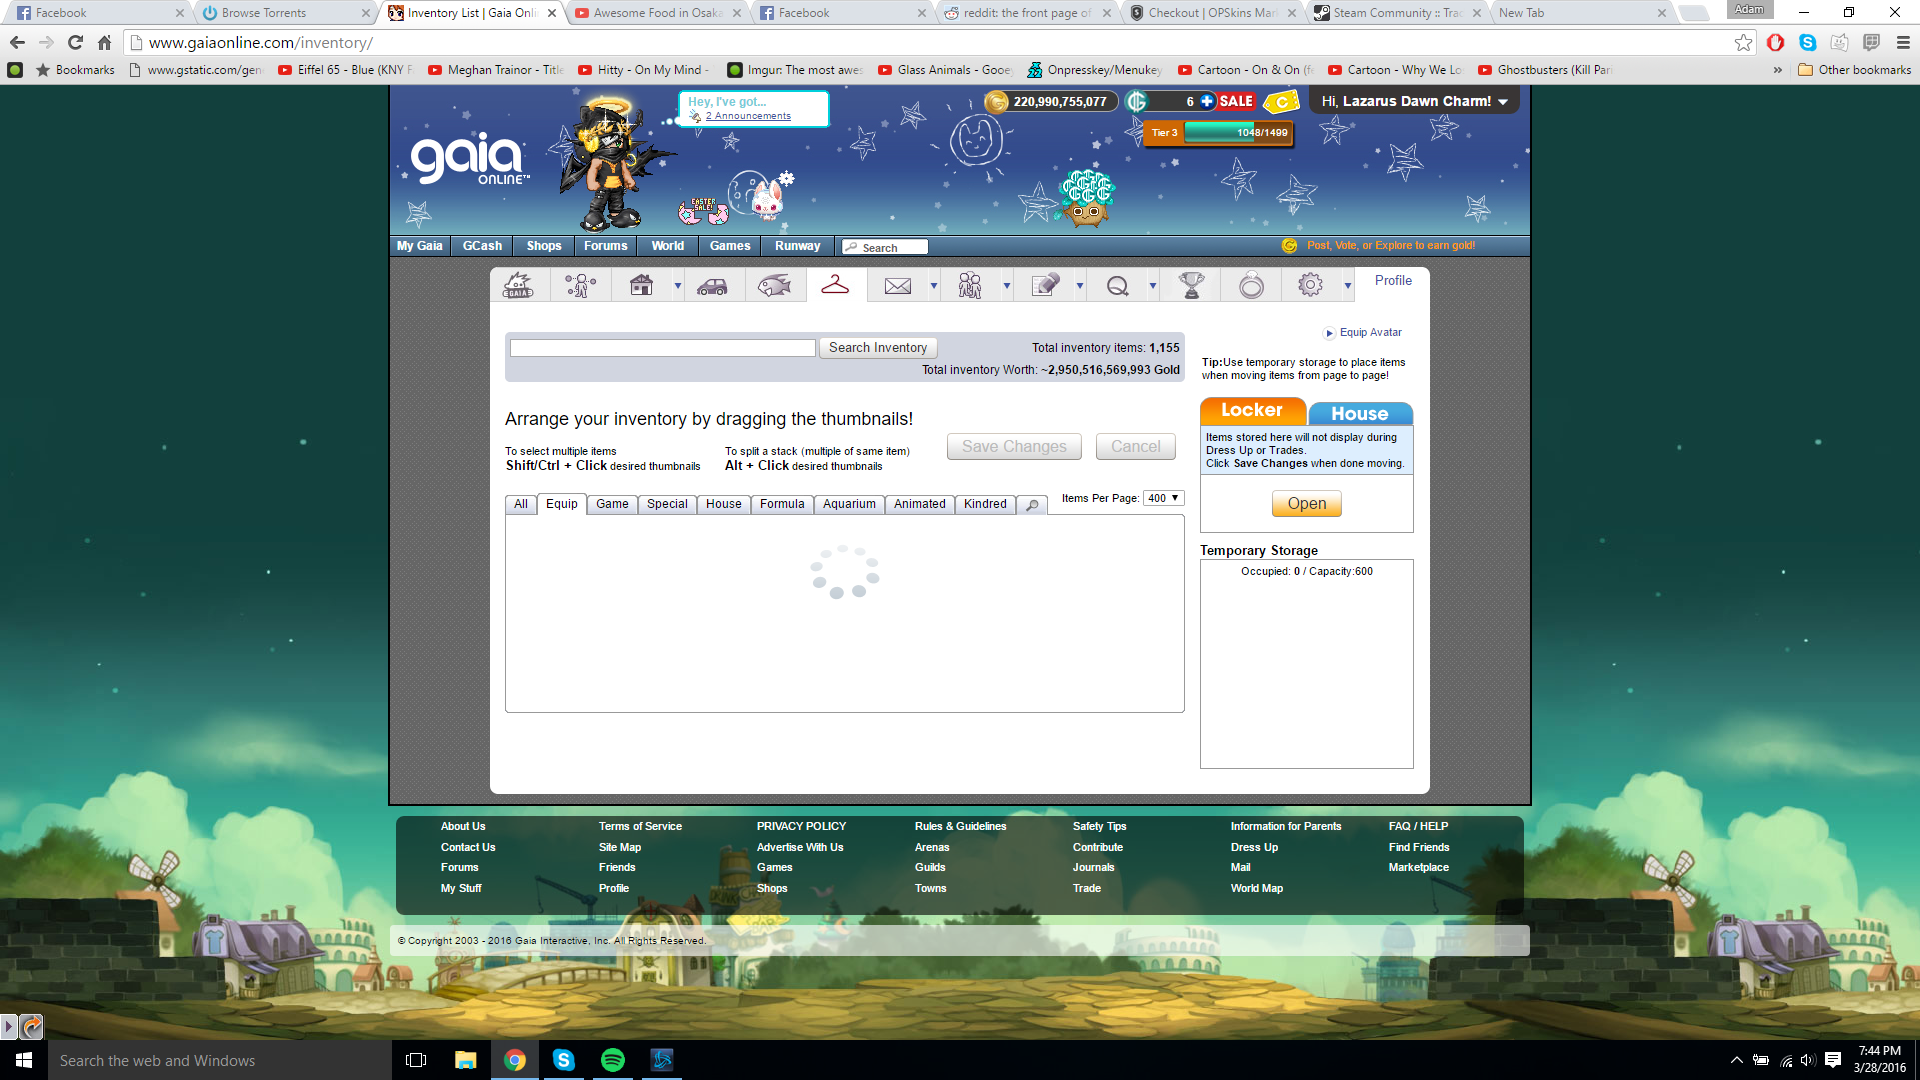Viewport: 1920px width, 1080px height.
Task: Switch to the House storage tab
Action: coord(1359,413)
